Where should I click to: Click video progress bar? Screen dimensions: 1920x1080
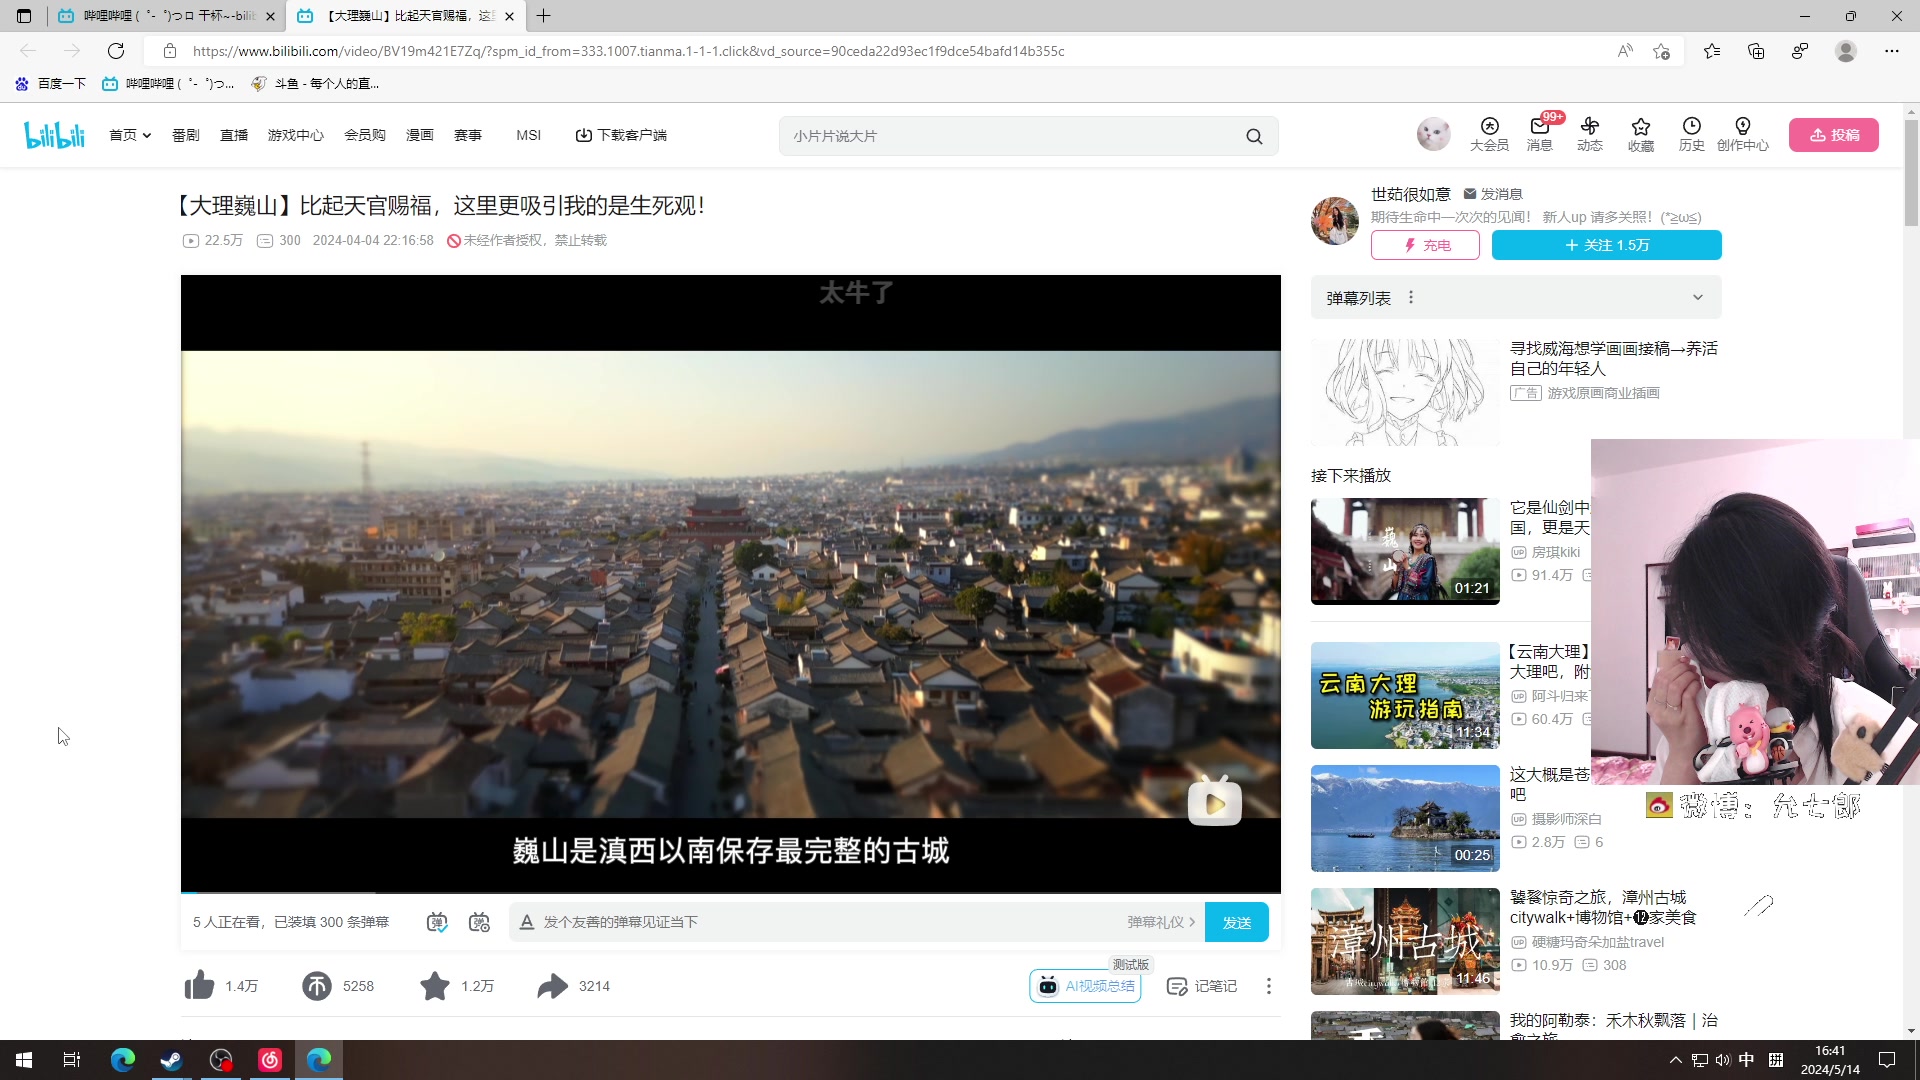[730, 891]
